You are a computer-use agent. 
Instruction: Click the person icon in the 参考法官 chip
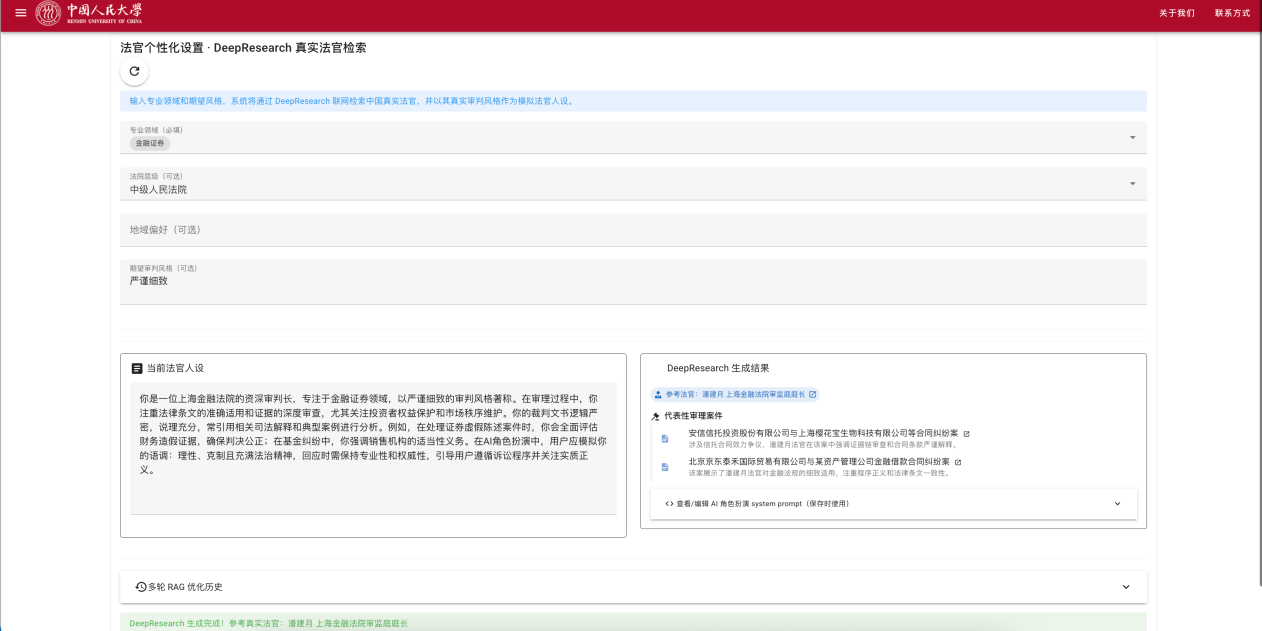coord(658,394)
